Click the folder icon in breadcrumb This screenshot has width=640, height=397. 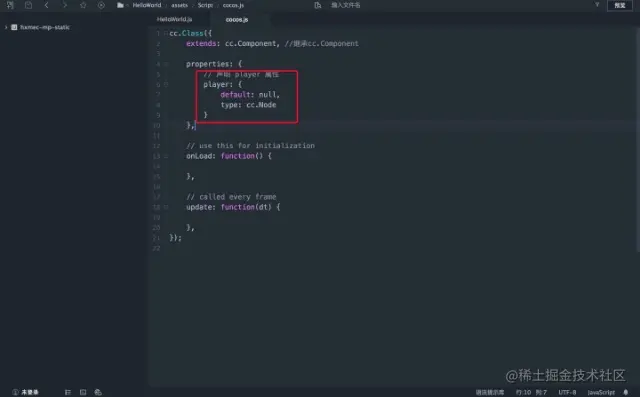(120, 5)
